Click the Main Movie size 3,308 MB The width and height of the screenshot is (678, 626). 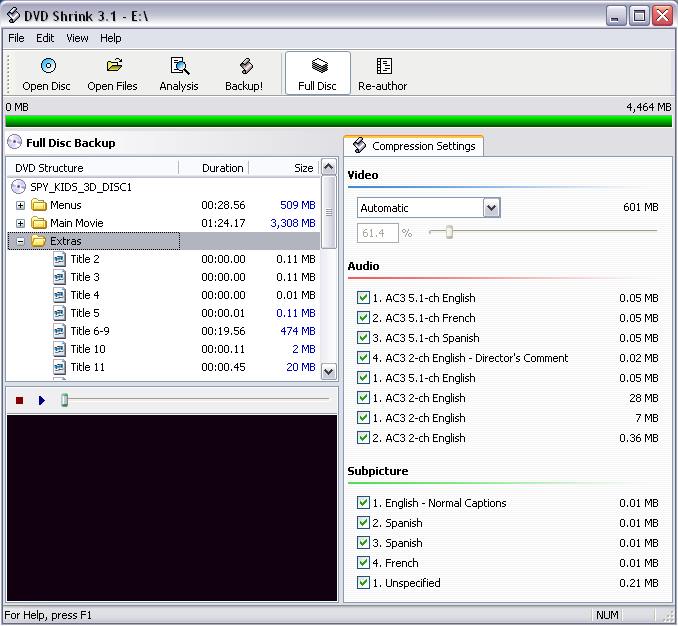293,223
